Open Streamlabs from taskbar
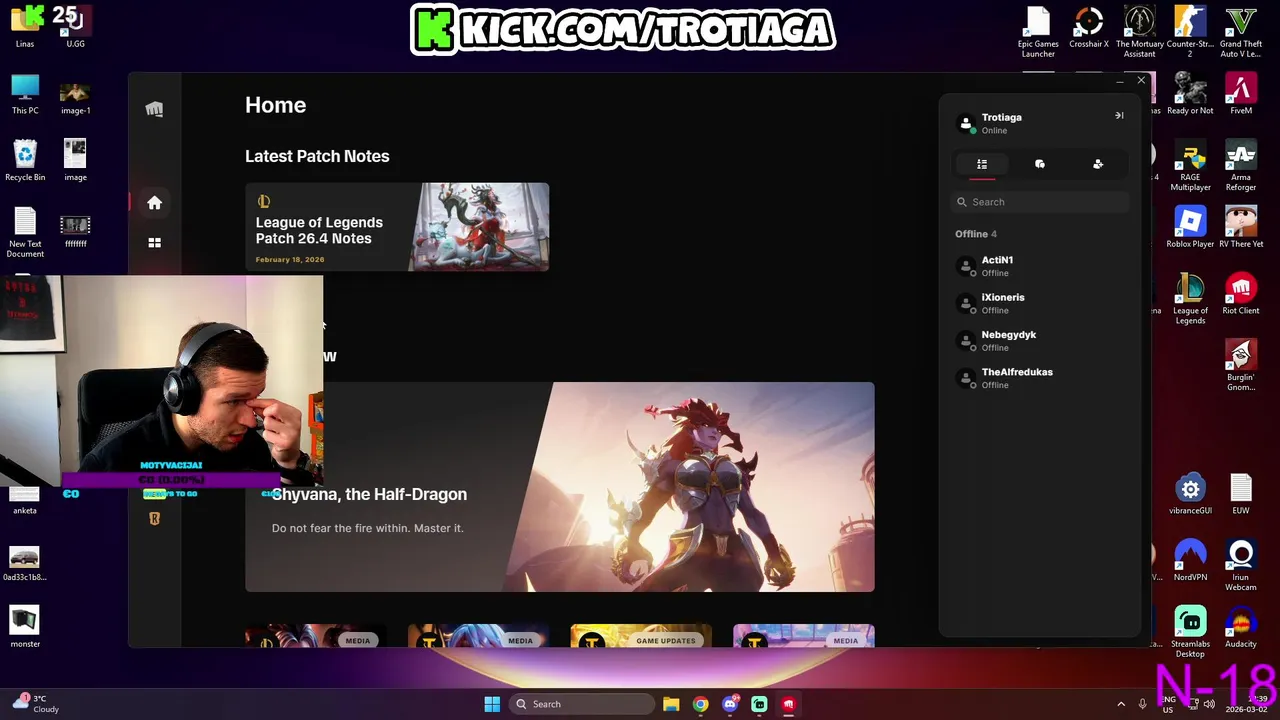Image resolution: width=1280 pixels, height=720 pixels. pos(759,704)
